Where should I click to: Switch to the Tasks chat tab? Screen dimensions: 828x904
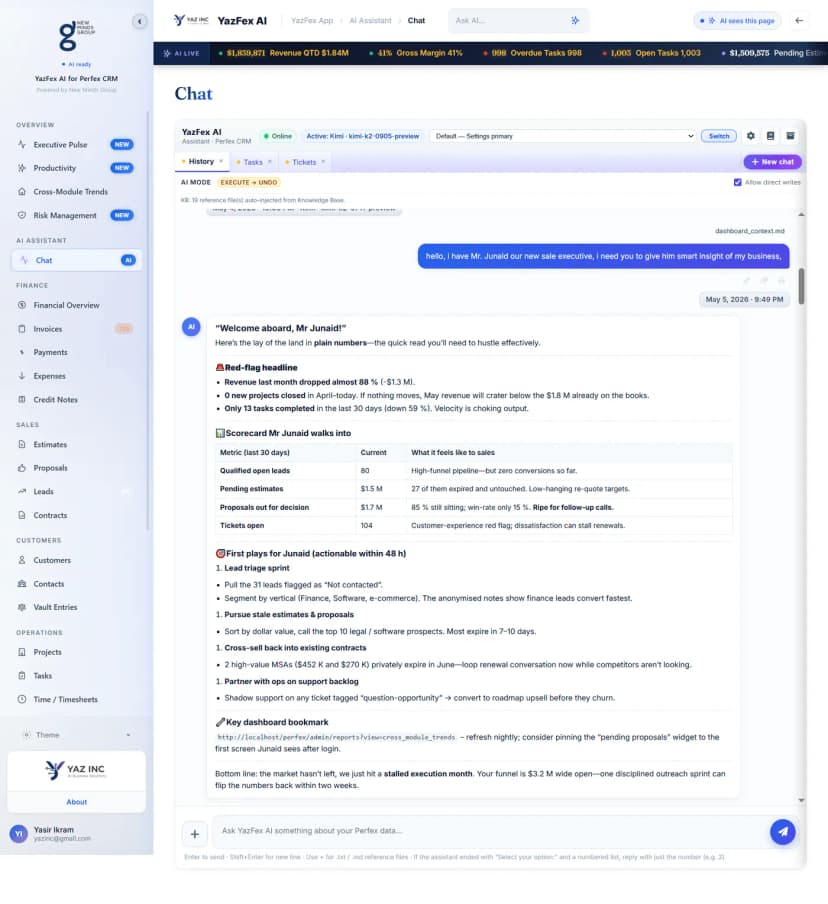tap(253, 163)
